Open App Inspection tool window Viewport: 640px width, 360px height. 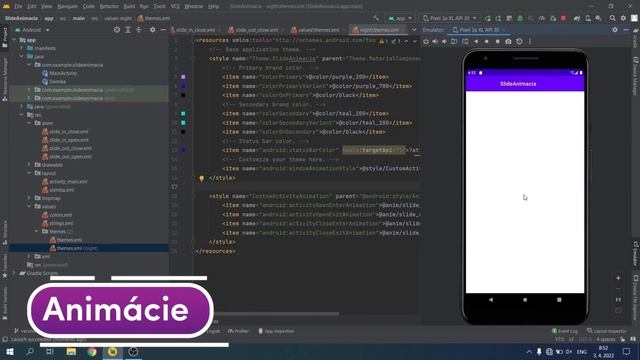pyautogui.click(x=276, y=331)
